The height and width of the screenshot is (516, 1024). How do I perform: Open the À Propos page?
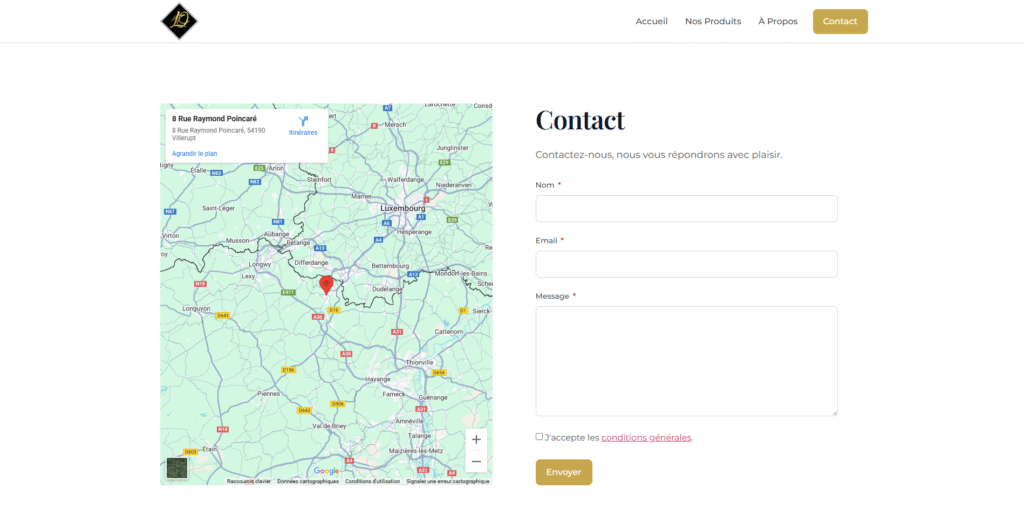point(778,22)
